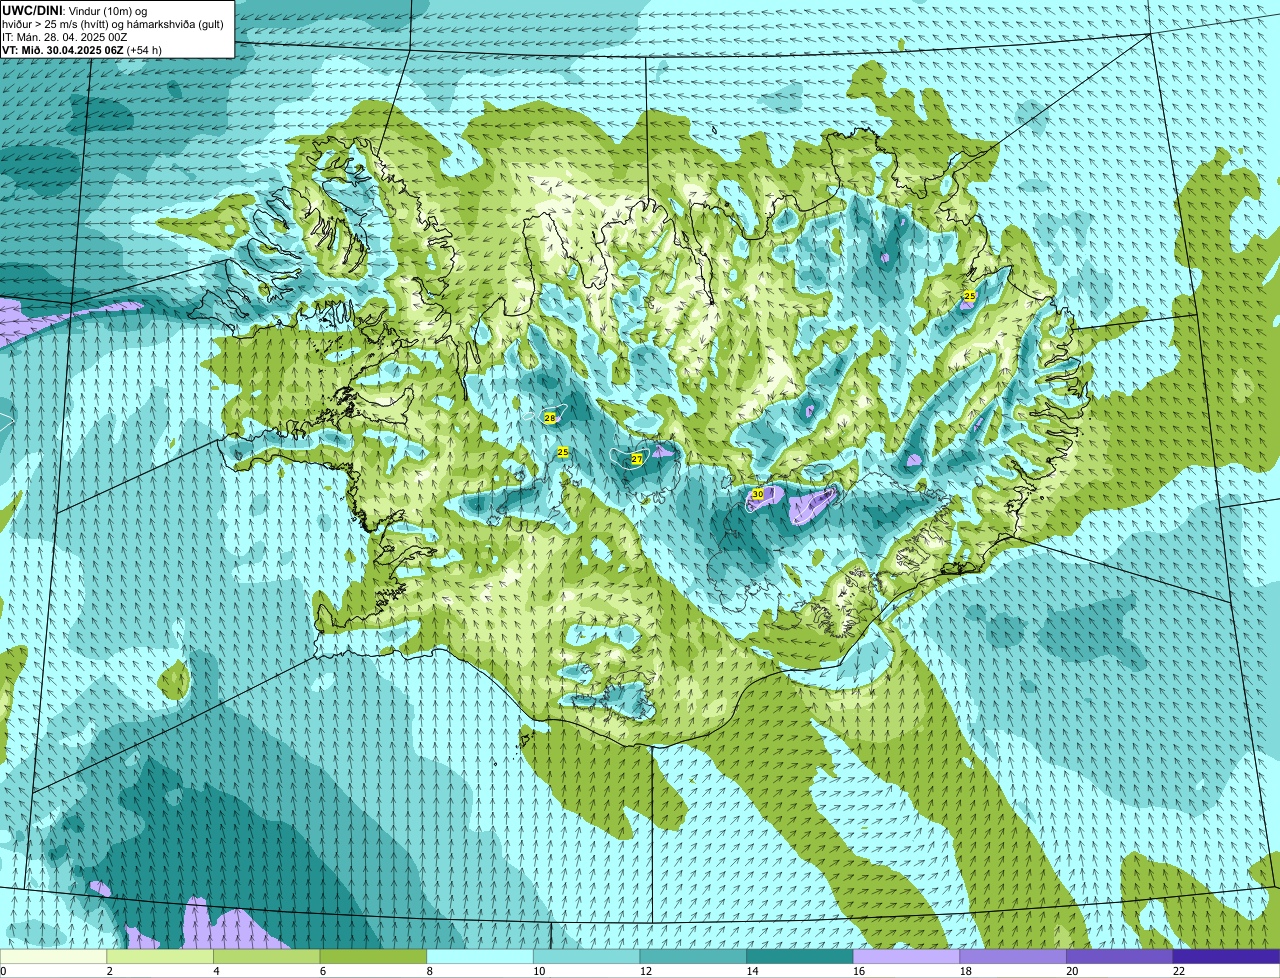Screen dimensions: 1280x978
Task: Select the 25 gust marker just below marker 28
Action: point(563,452)
